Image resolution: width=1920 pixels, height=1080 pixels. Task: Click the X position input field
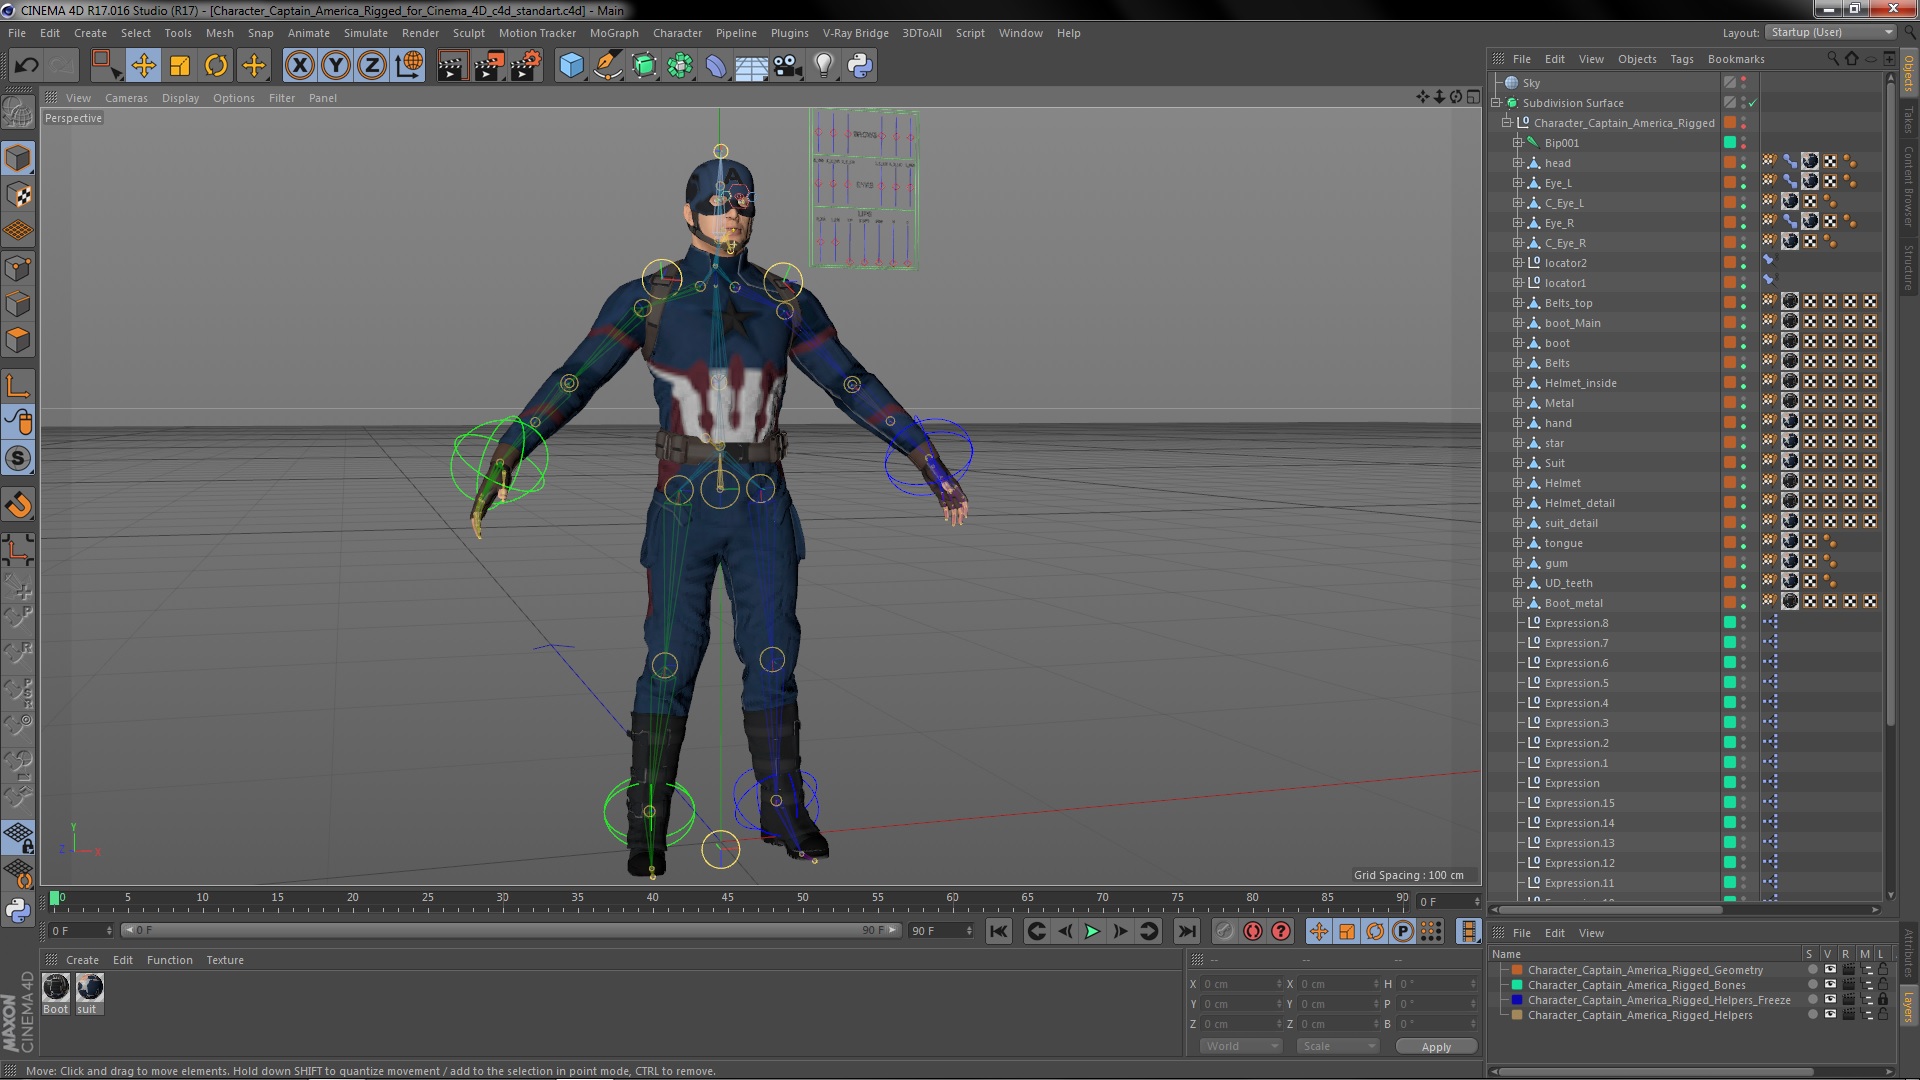pos(1240,984)
